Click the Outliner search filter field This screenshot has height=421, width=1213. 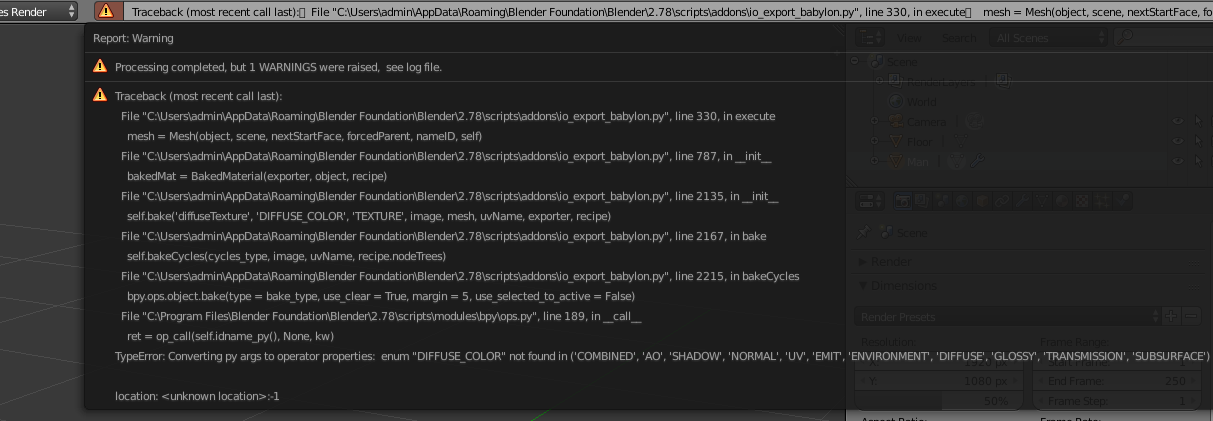click(x=1165, y=38)
